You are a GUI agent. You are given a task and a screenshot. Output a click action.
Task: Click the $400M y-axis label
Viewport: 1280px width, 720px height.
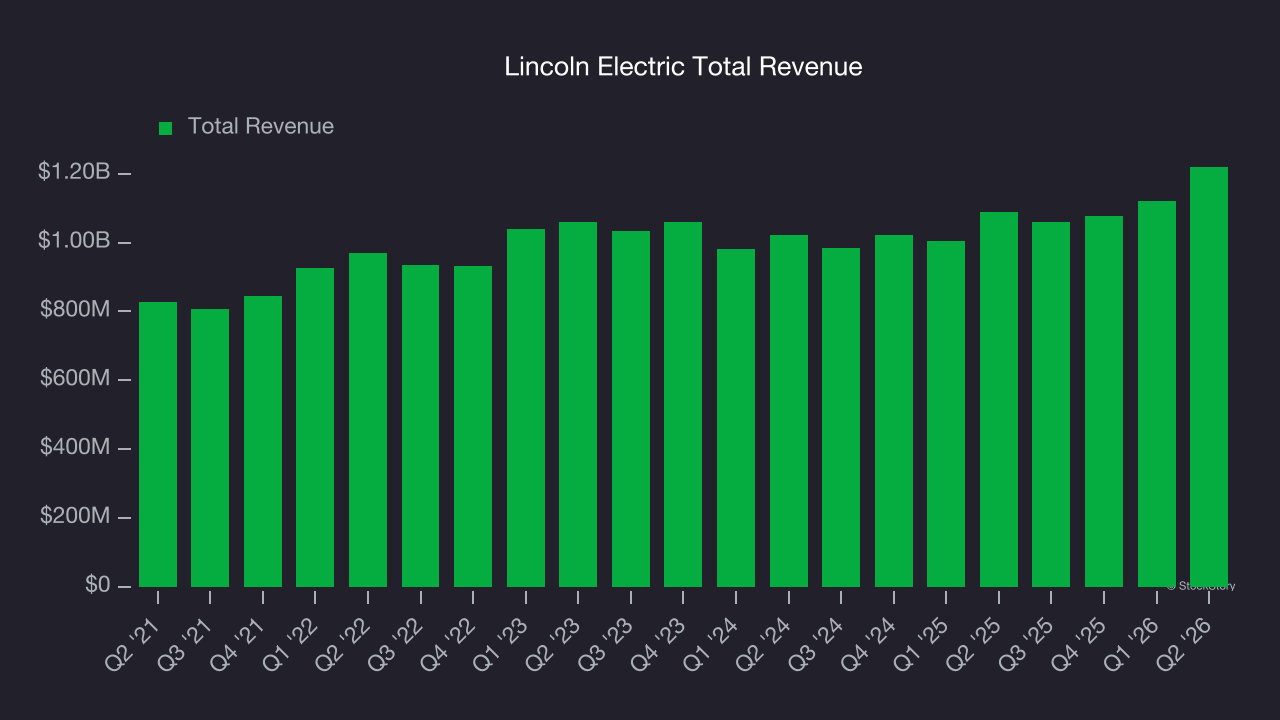[75, 447]
